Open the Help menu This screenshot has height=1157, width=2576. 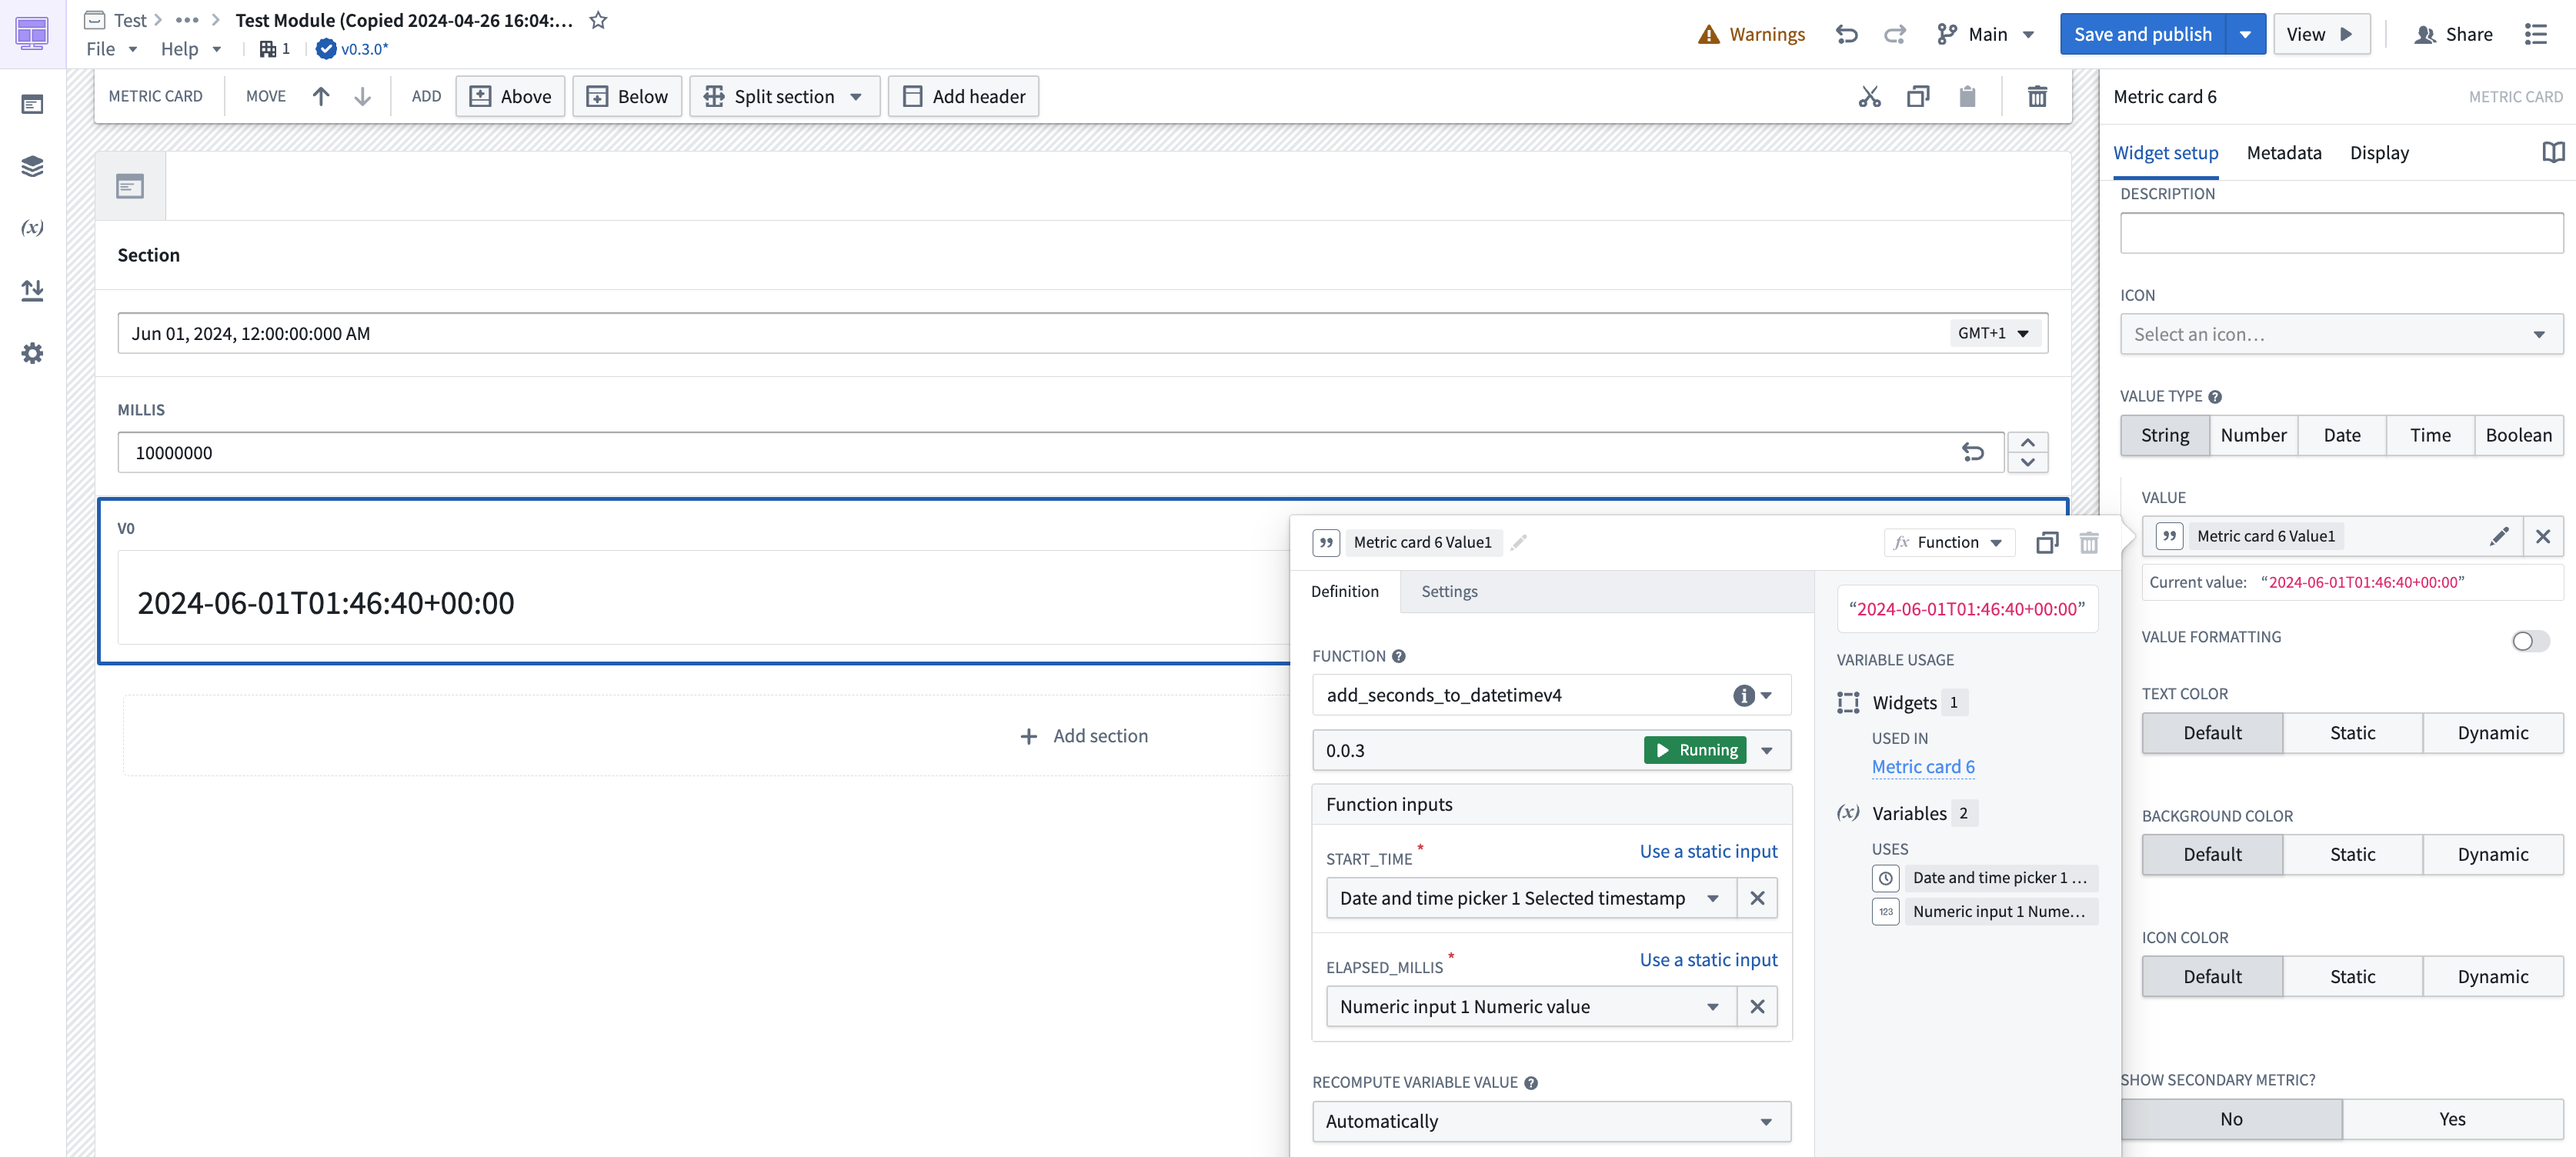(191, 48)
